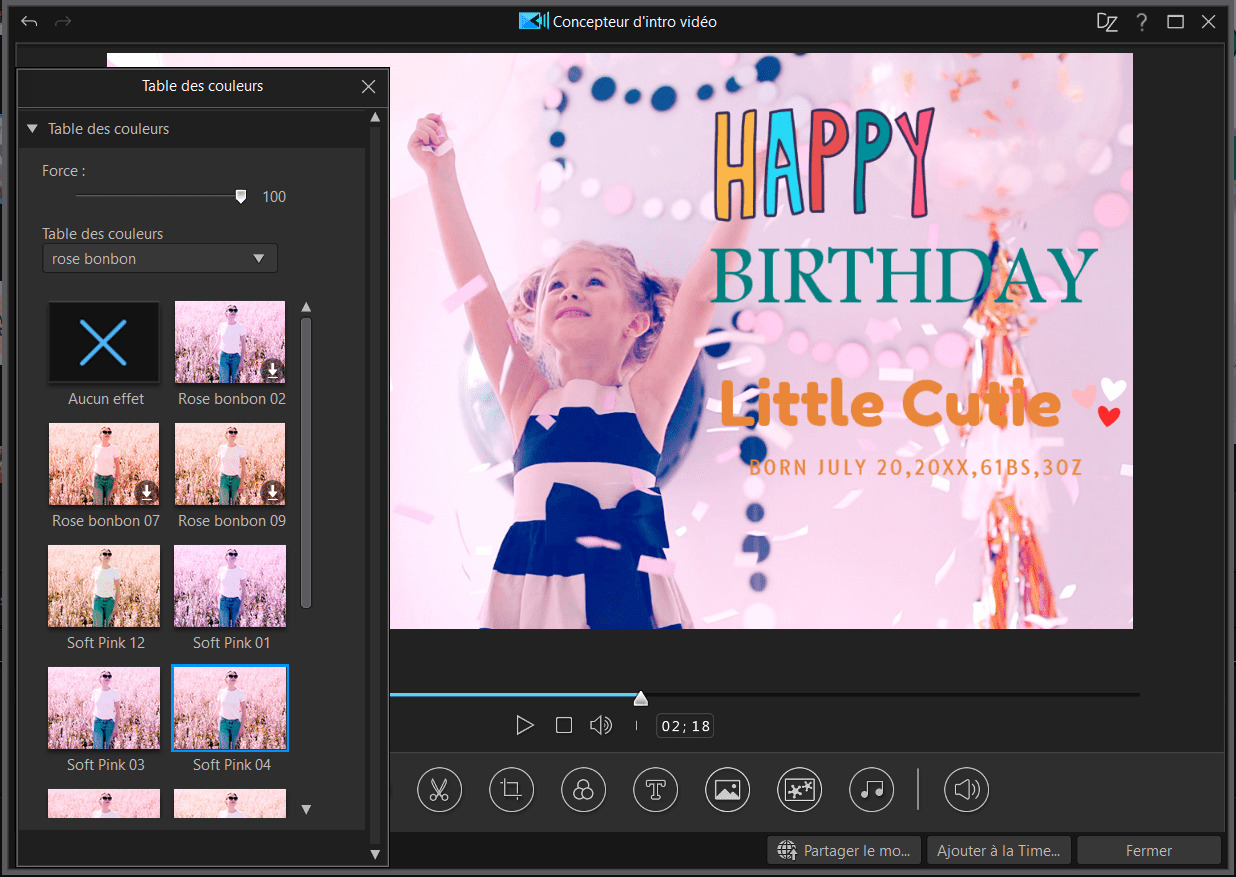
Task: Click the Fermer button
Action: pos(1148,851)
